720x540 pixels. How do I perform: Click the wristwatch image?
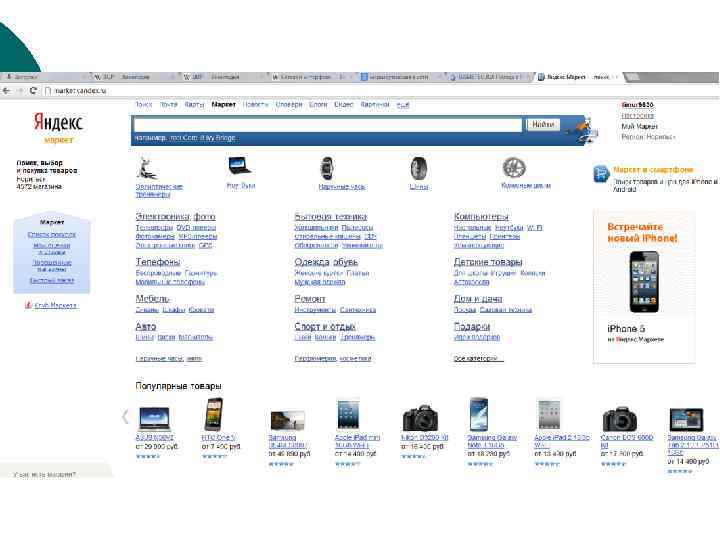tap(326, 169)
